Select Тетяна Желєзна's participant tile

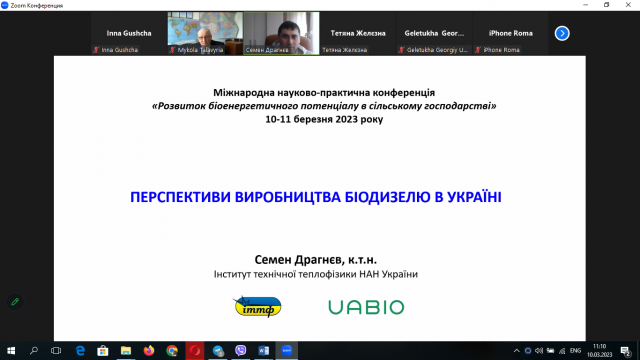358,33
